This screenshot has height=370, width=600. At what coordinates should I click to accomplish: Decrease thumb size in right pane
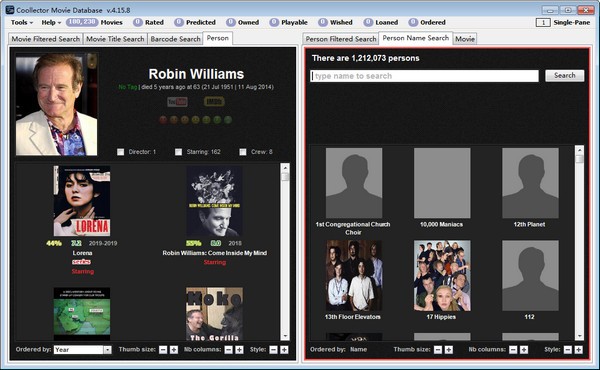click(438, 350)
